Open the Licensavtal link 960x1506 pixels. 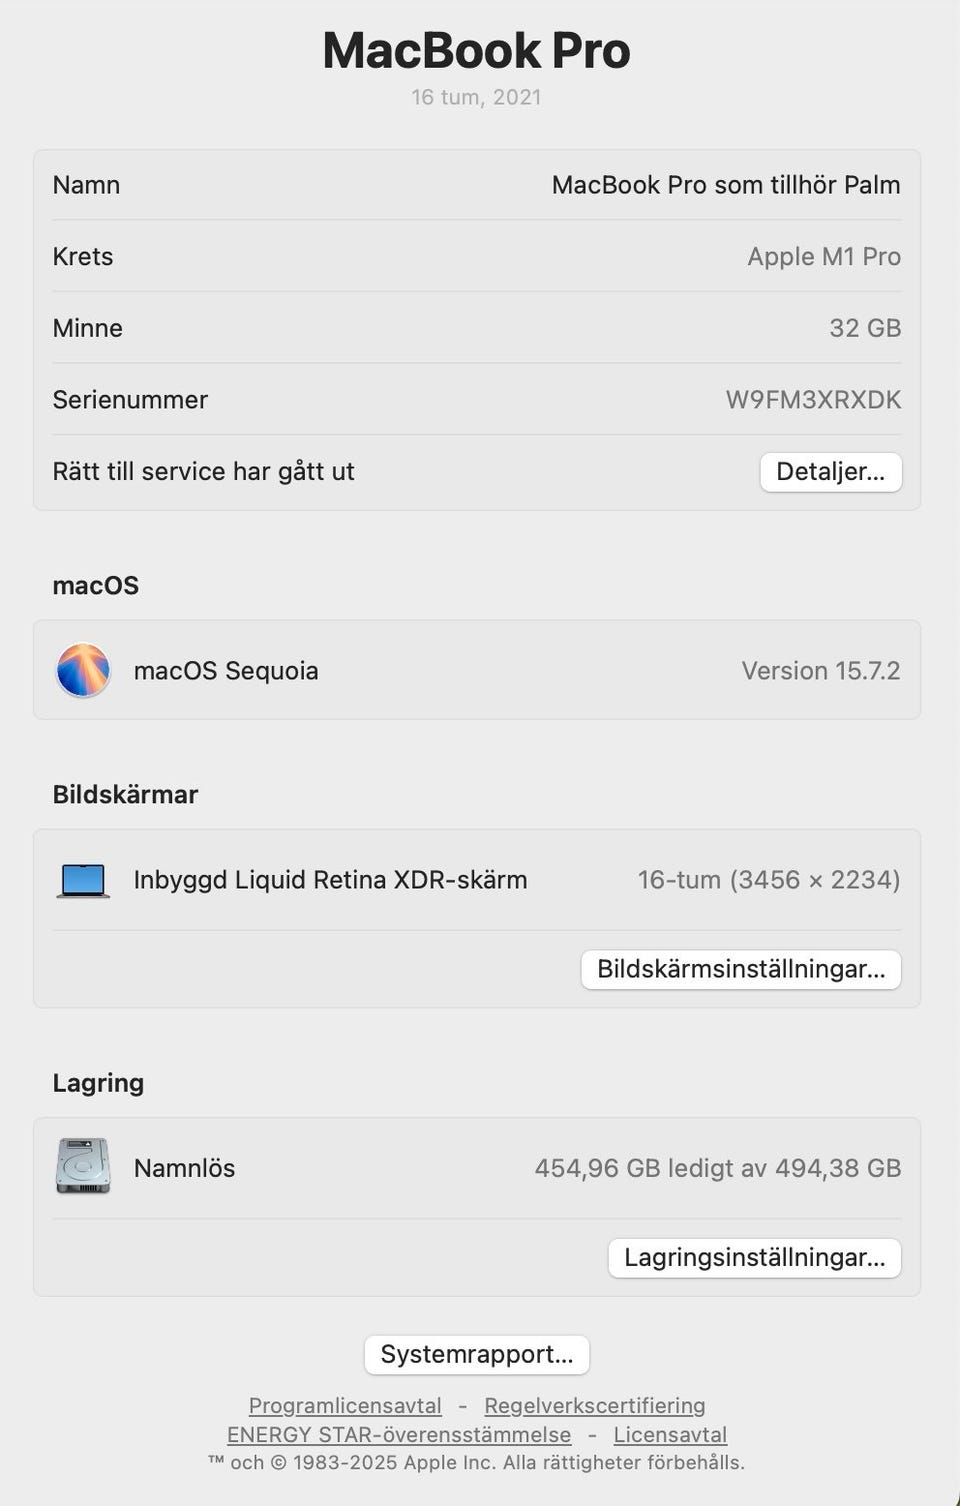[x=670, y=1434]
